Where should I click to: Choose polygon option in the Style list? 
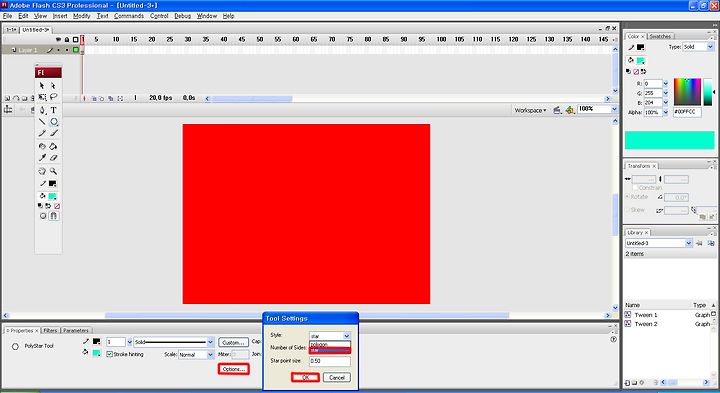pos(330,344)
